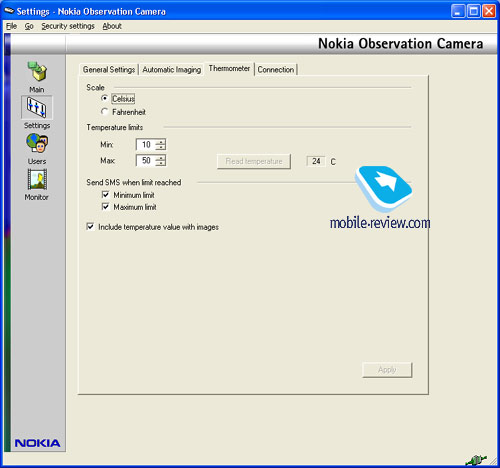This screenshot has height=468, width=500.
Task: Click the 'Nokia Observation Camera' header title
Action: click(400, 44)
